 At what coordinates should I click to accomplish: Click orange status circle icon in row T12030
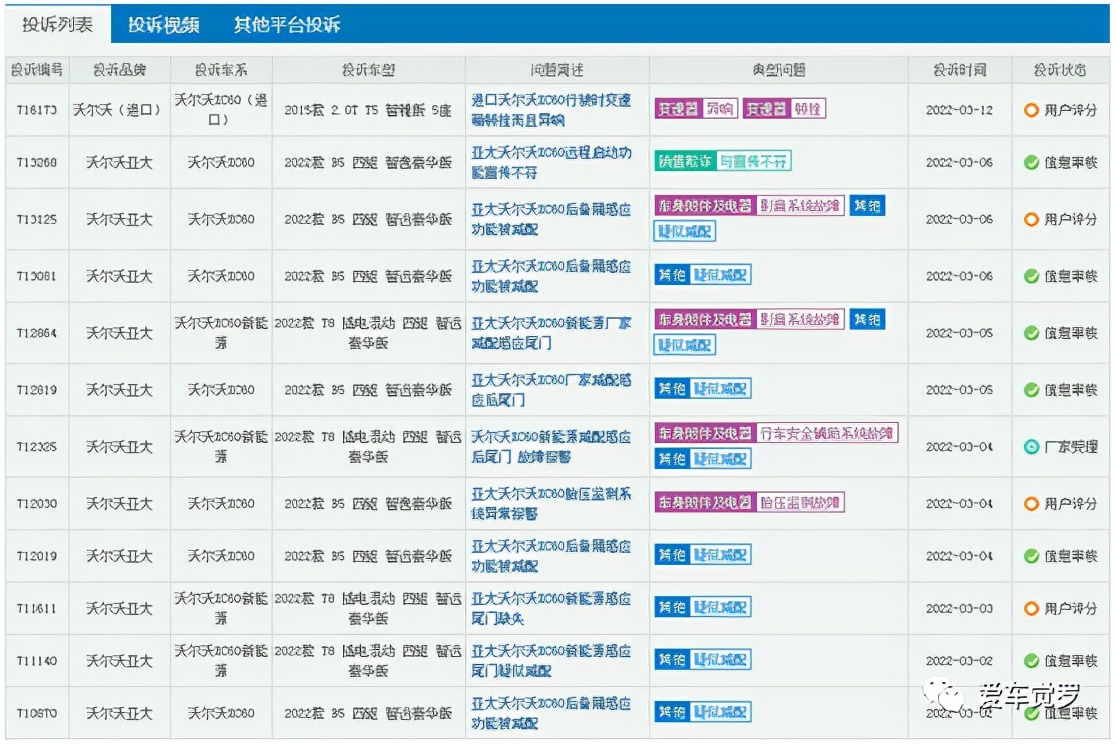[x=1031, y=504]
